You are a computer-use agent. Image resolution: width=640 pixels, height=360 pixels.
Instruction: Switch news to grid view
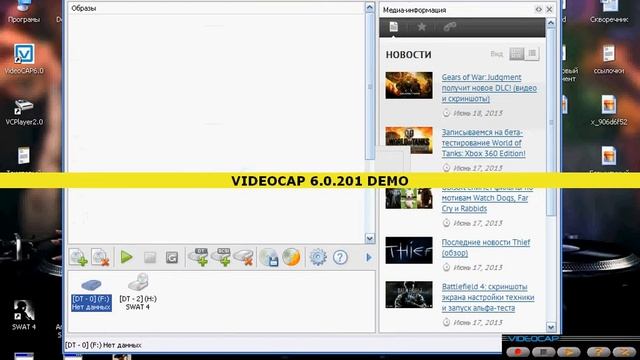[x=517, y=53]
